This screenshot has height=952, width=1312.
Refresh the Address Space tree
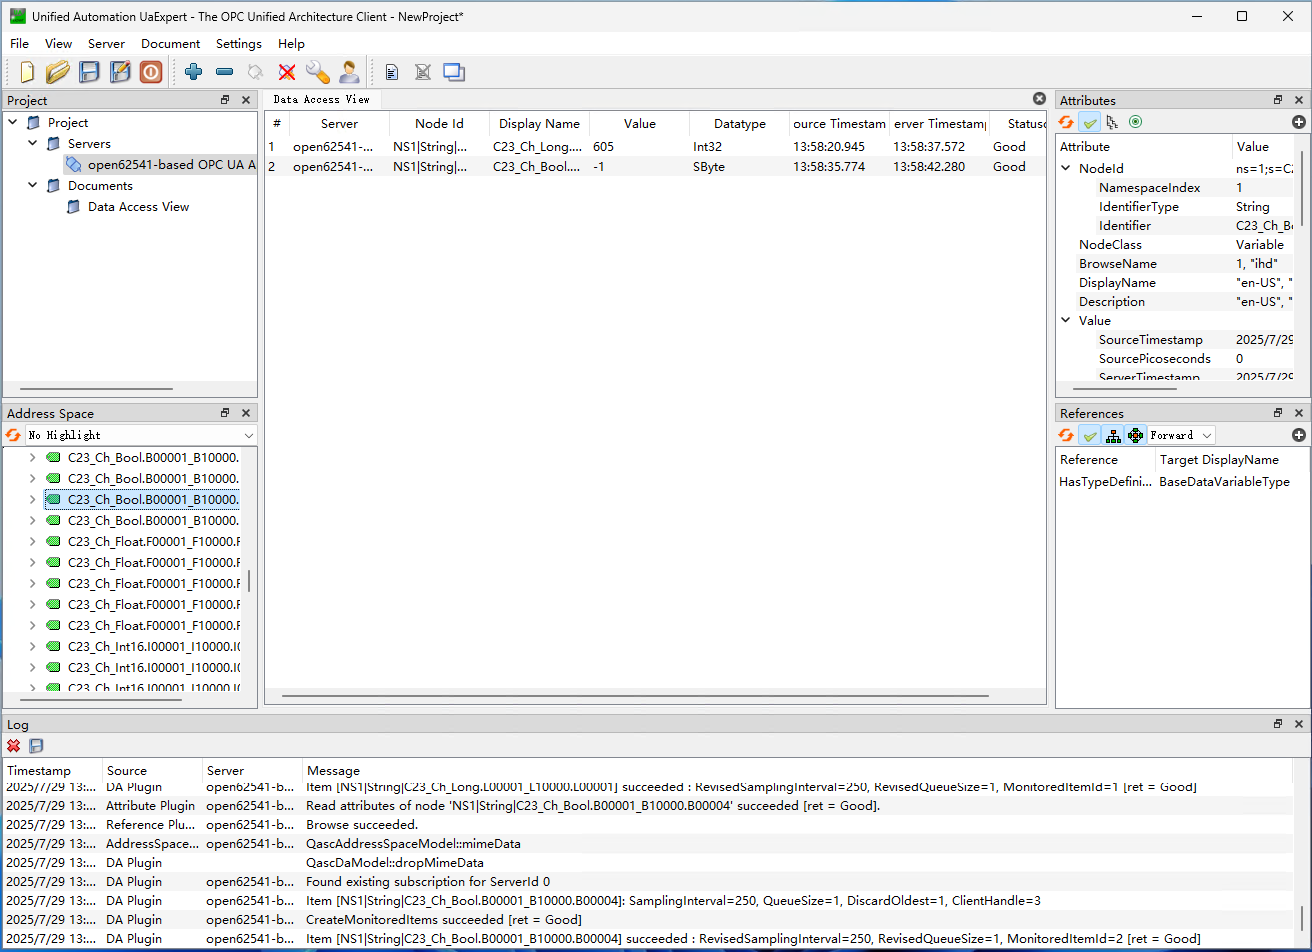(x=14, y=435)
